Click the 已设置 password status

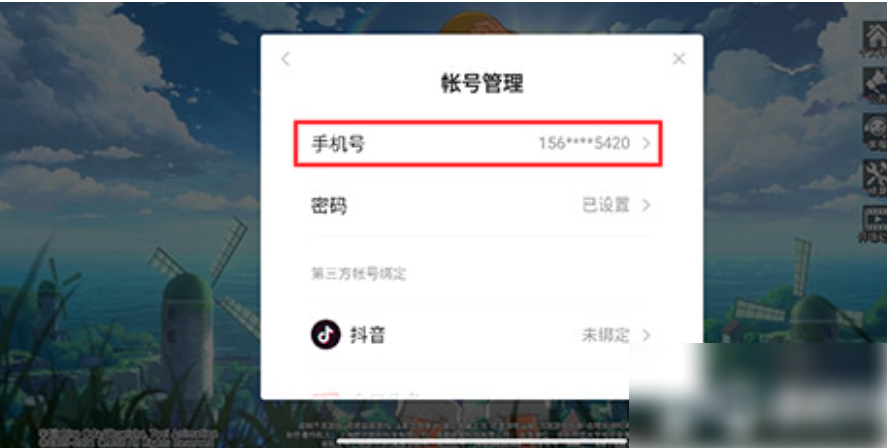tap(606, 205)
